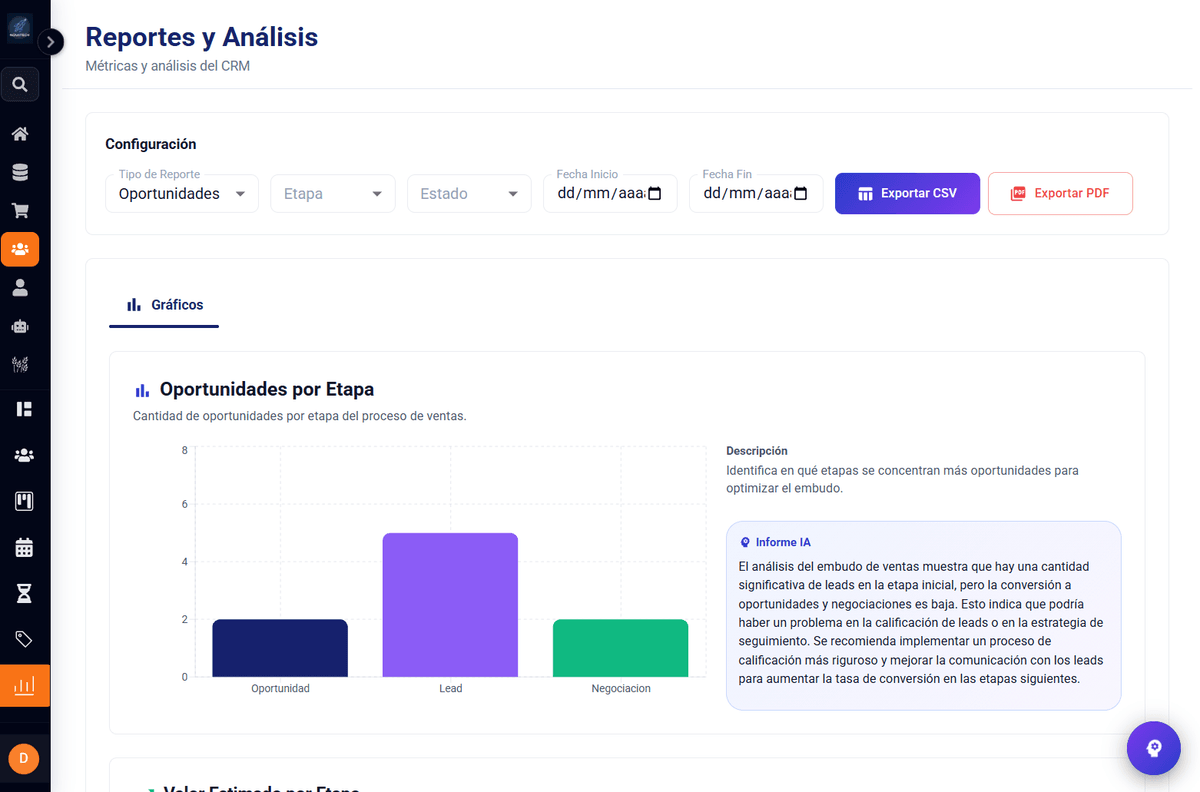Click the dark blue Oportunidad bar

280,648
